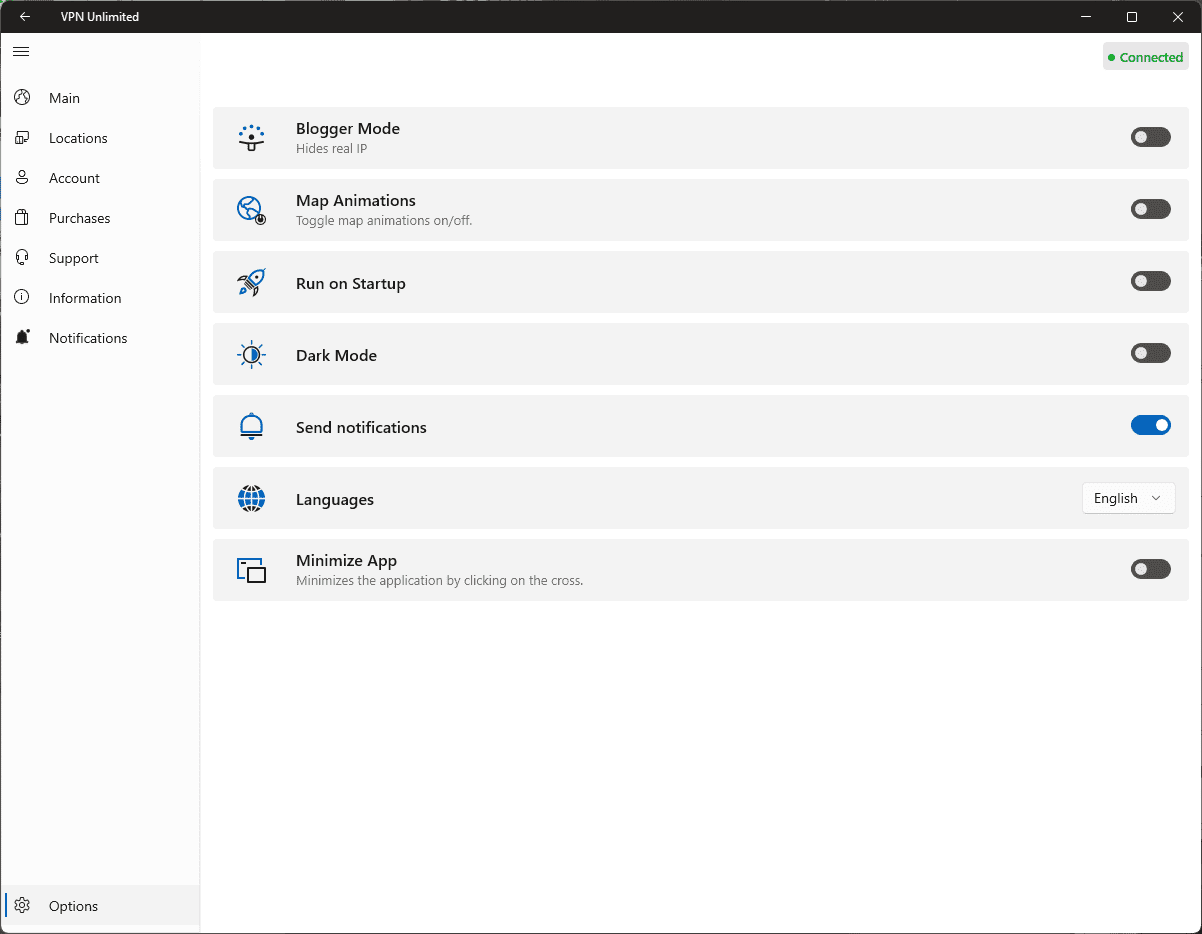
Task: Click the globe icon beside Main
Action: click(22, 98)
